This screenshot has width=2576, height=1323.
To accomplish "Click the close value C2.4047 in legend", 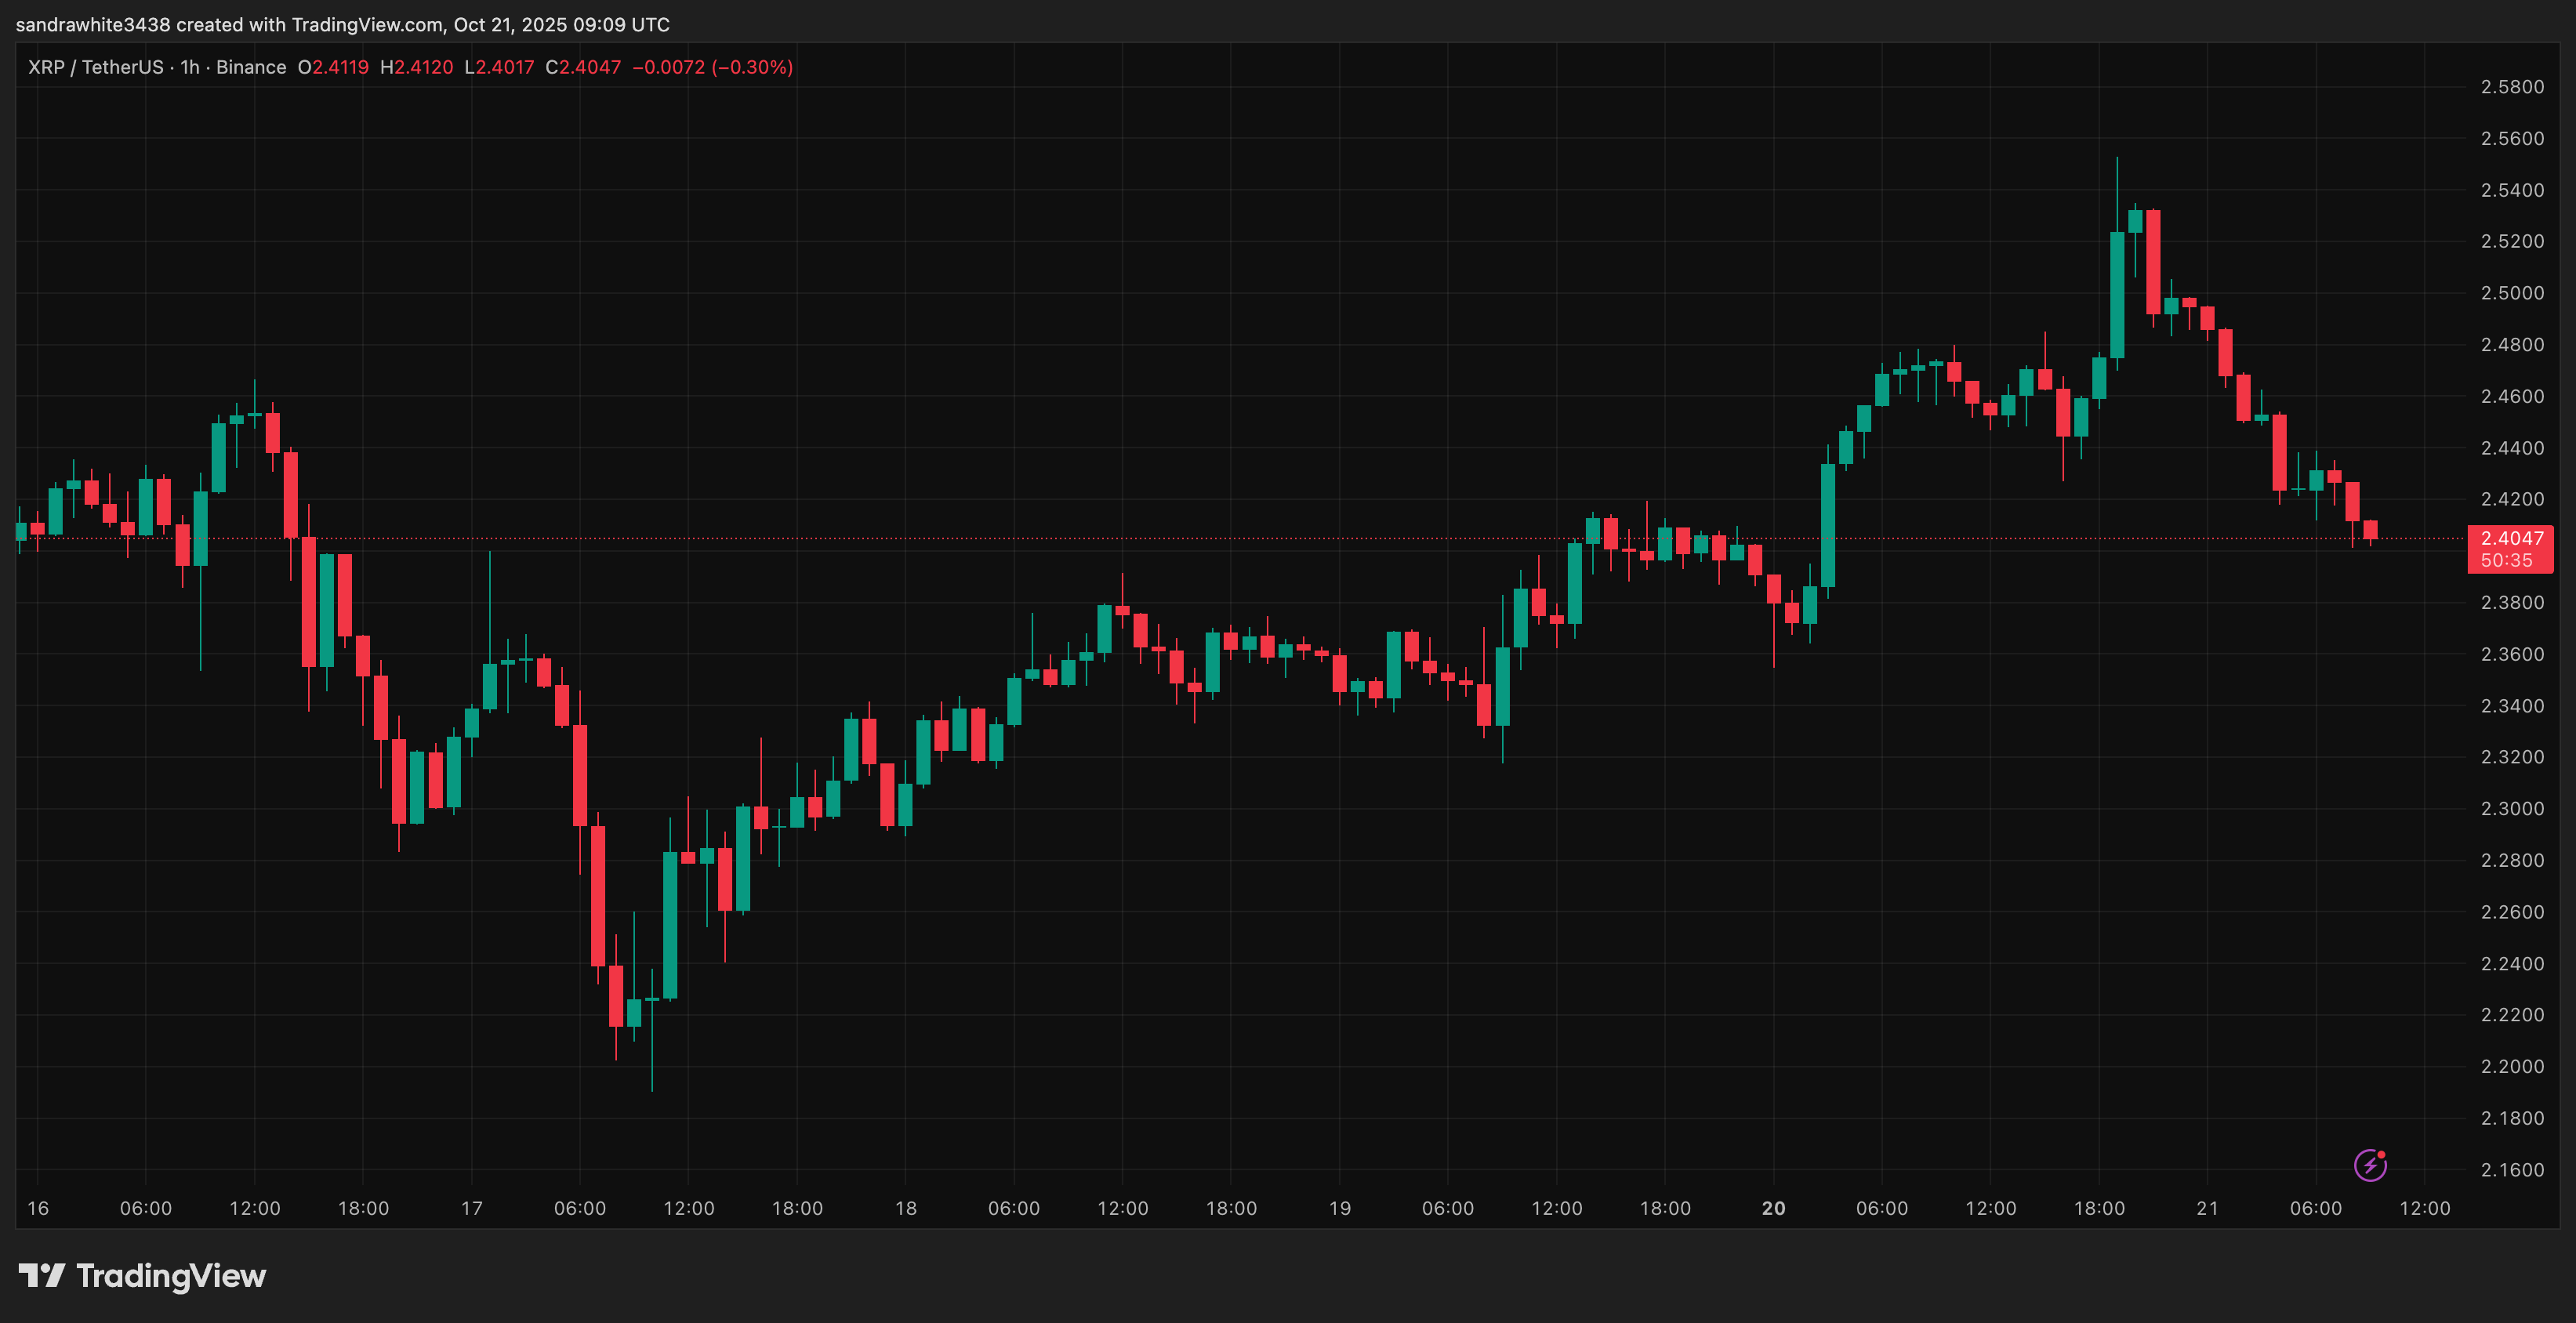I will [583, 67].
